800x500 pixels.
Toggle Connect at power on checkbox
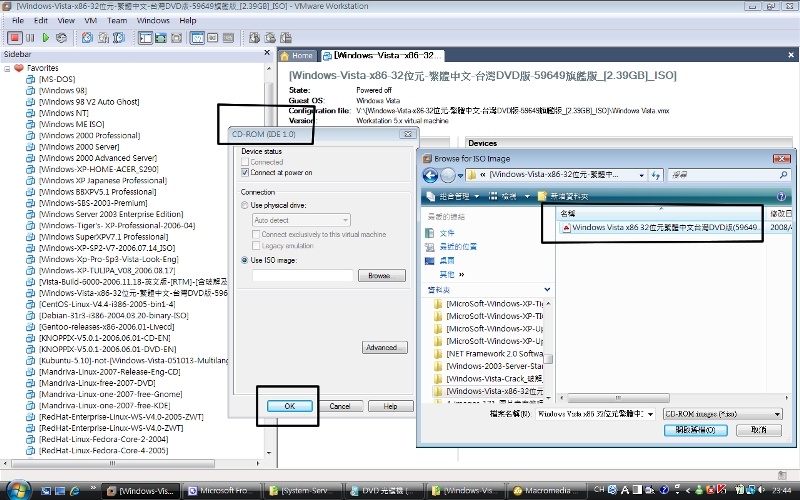(x=245, y=172)
